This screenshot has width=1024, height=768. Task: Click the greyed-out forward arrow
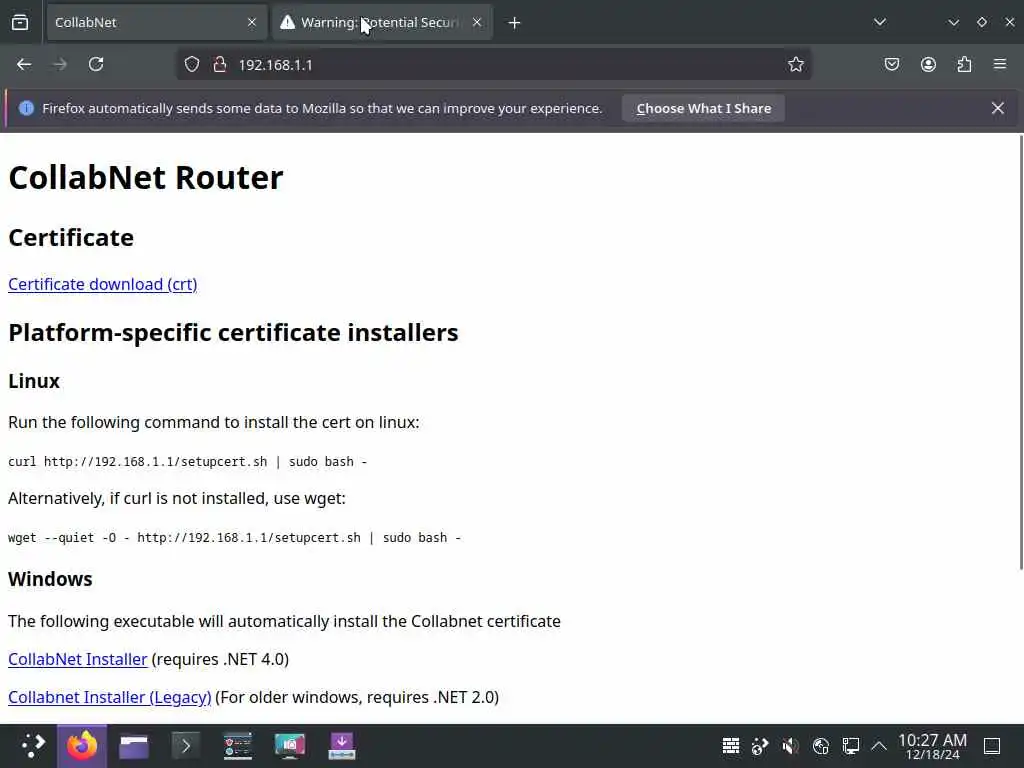click(x=59, y=65)
